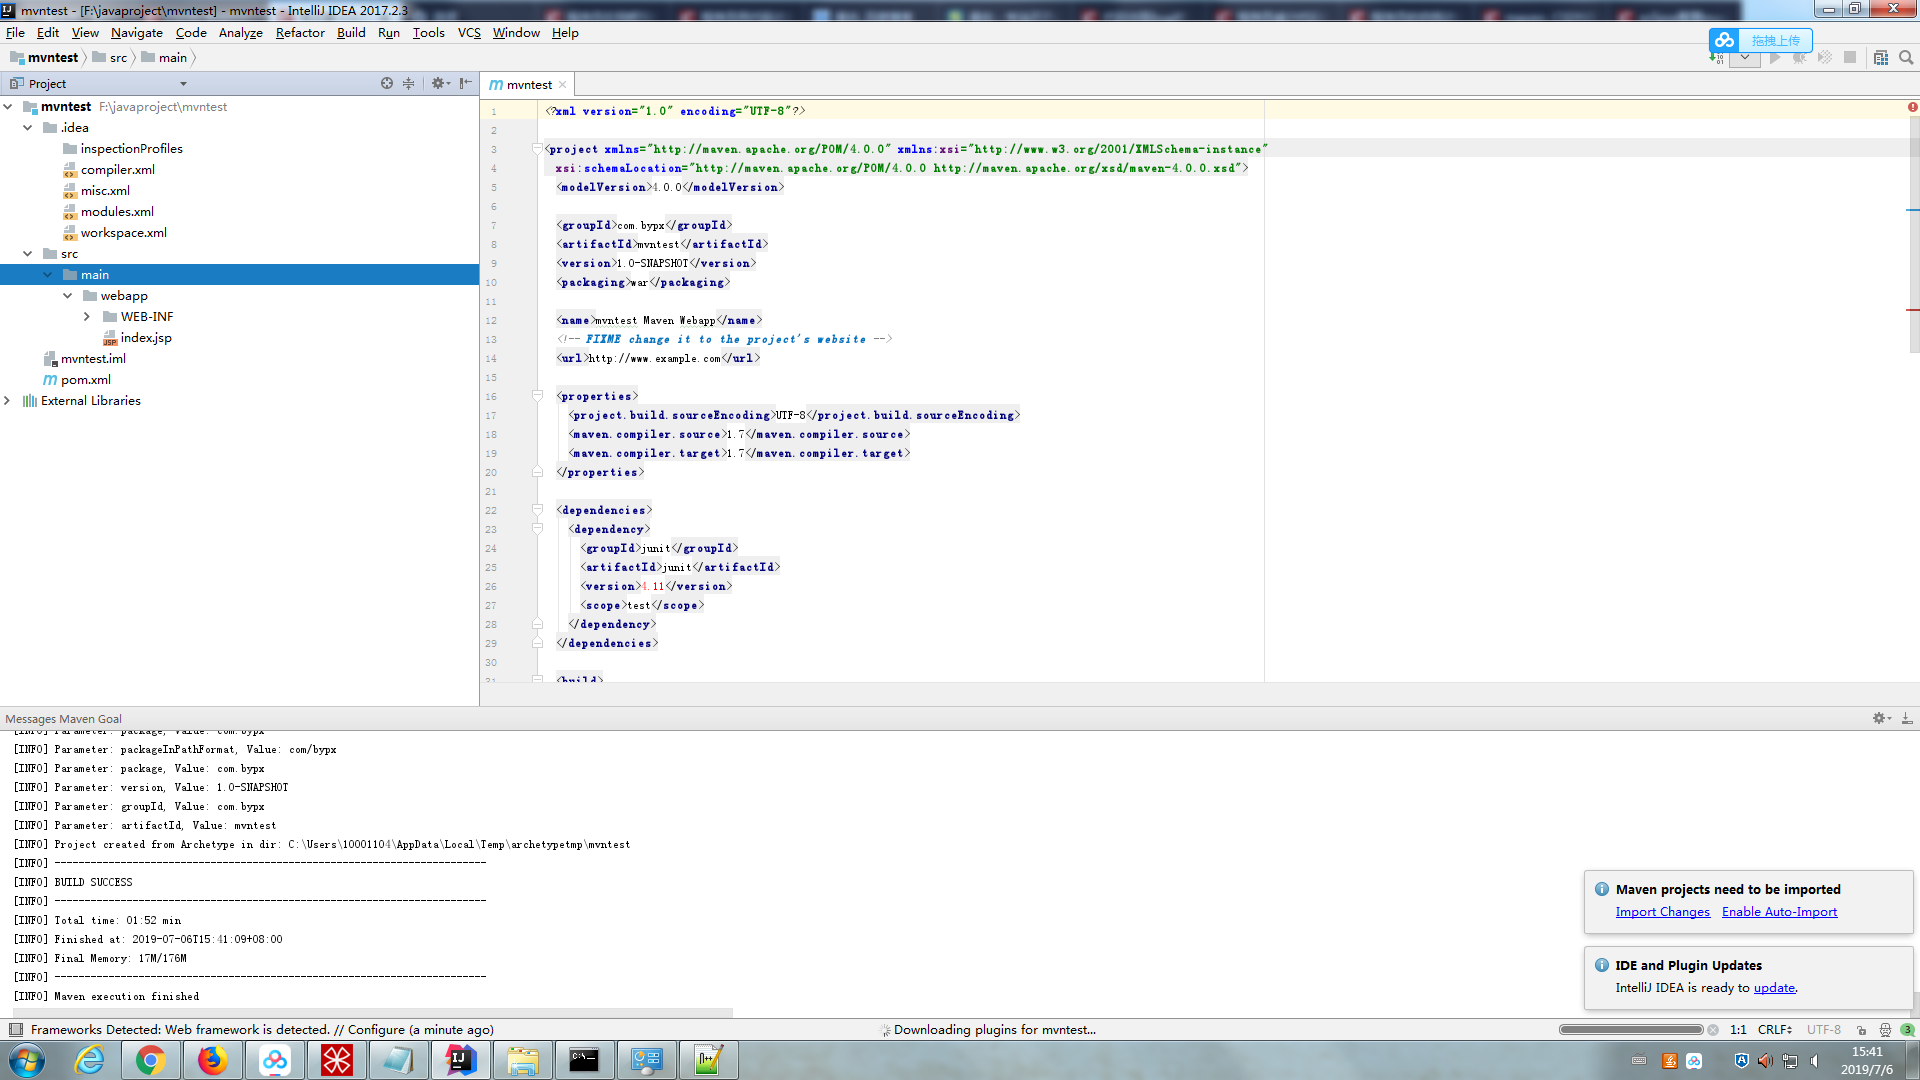
Task: Open event log notification bubble
Action: pos(1907,1030)
